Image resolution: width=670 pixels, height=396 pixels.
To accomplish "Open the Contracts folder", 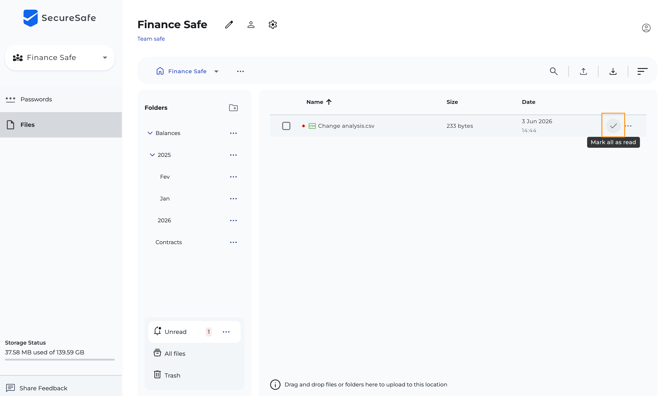I will coord(169,242).
